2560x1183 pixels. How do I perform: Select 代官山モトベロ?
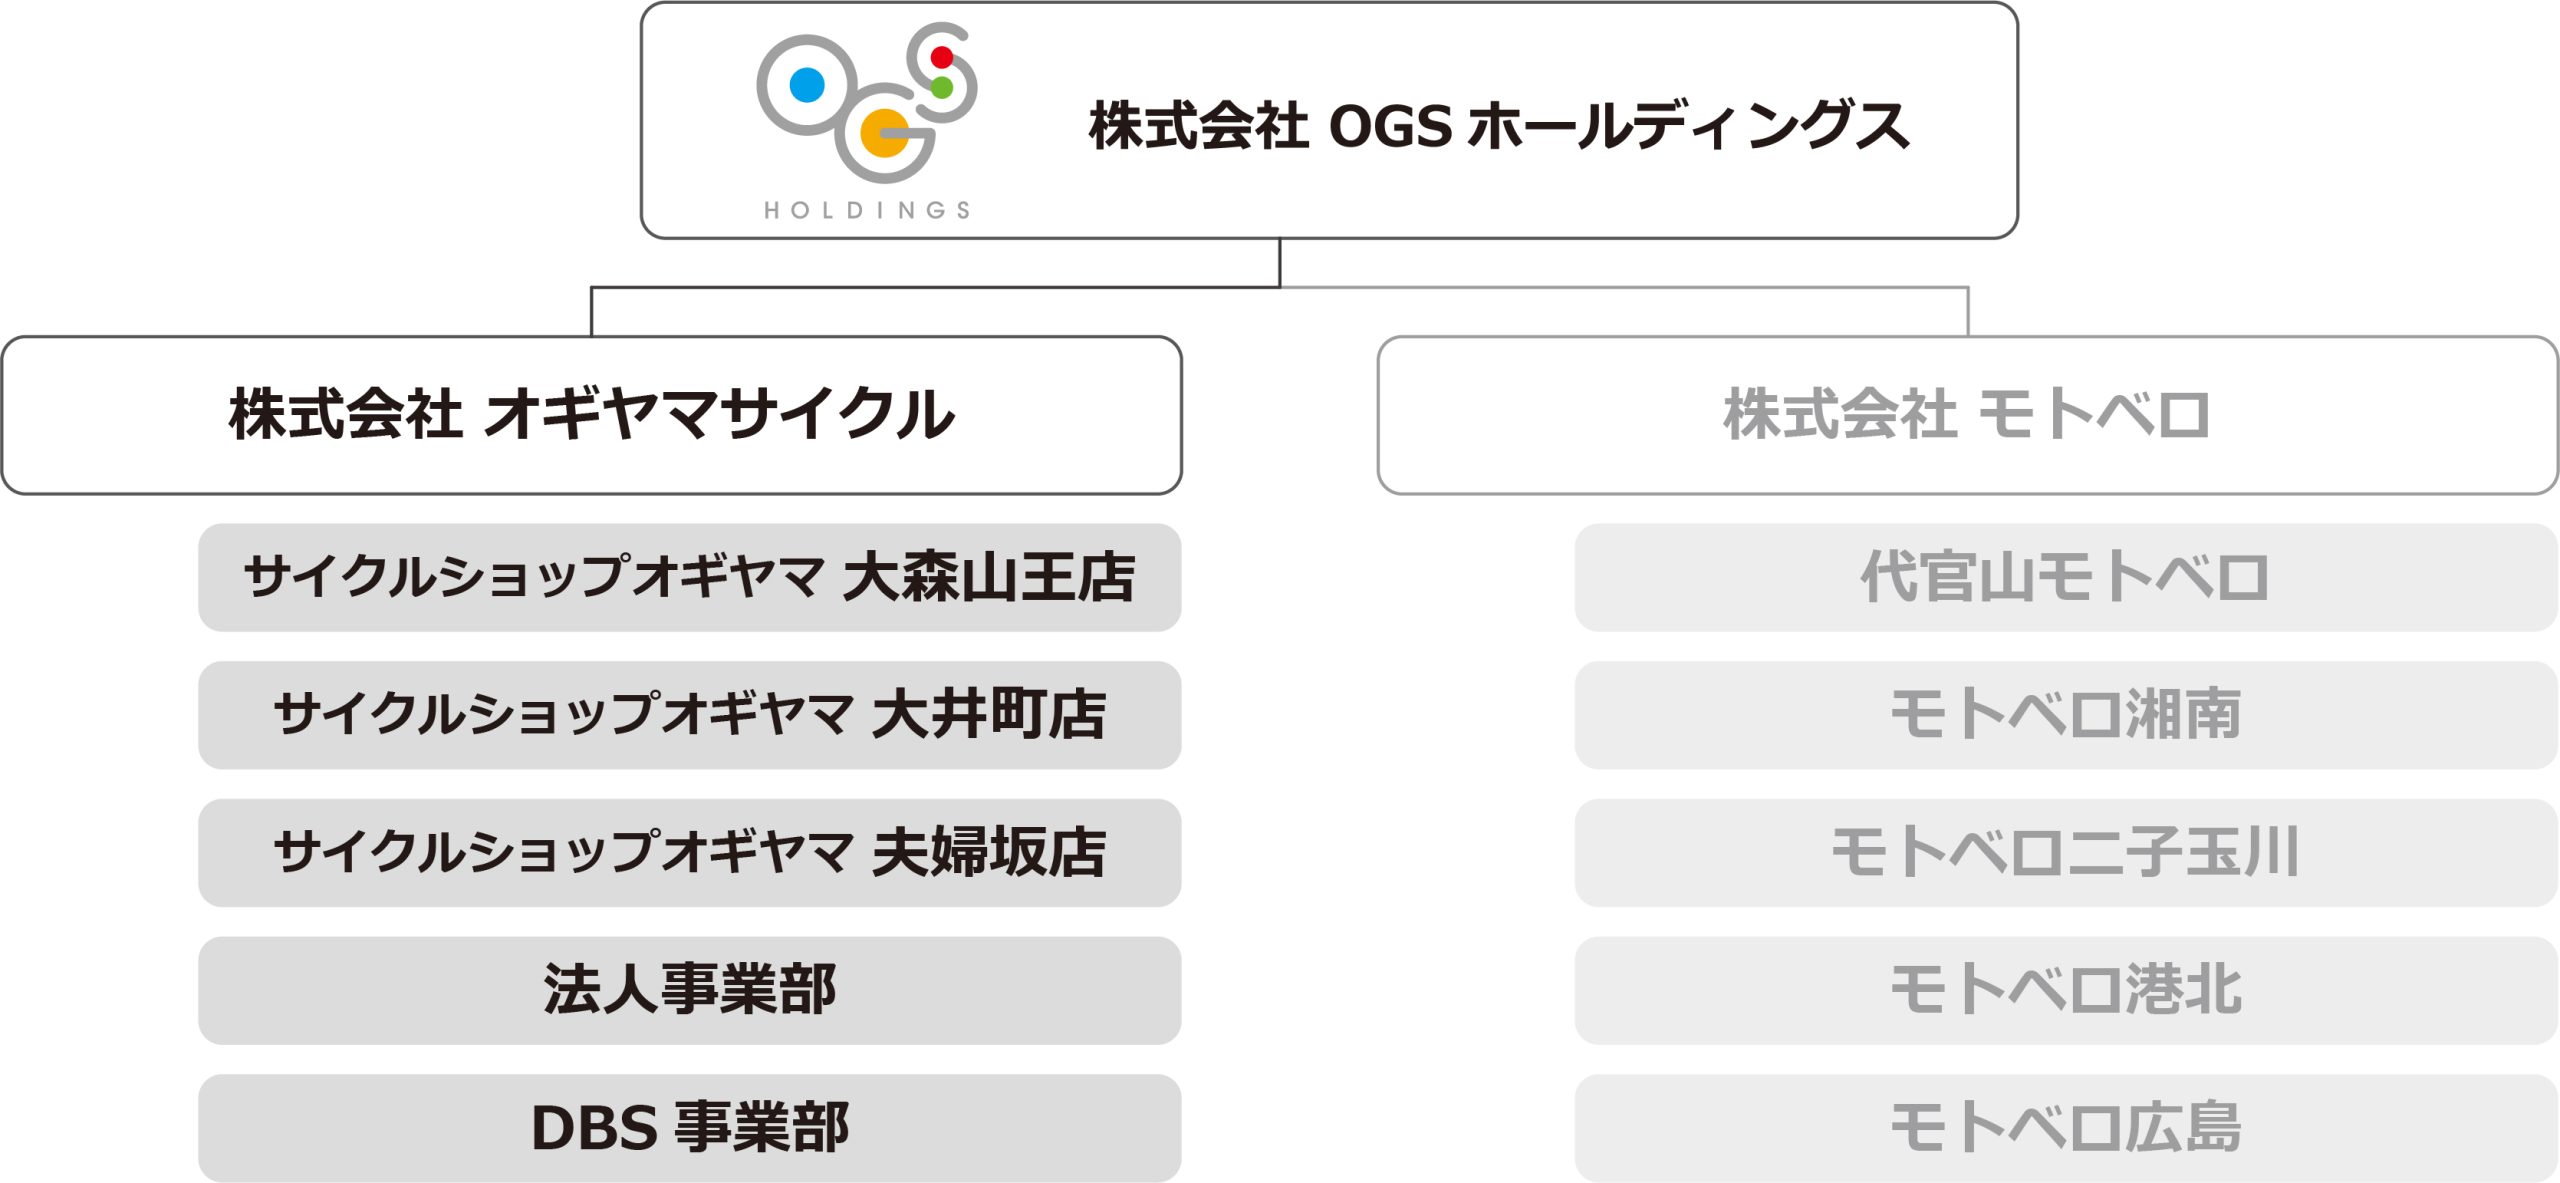[2066, 577]
